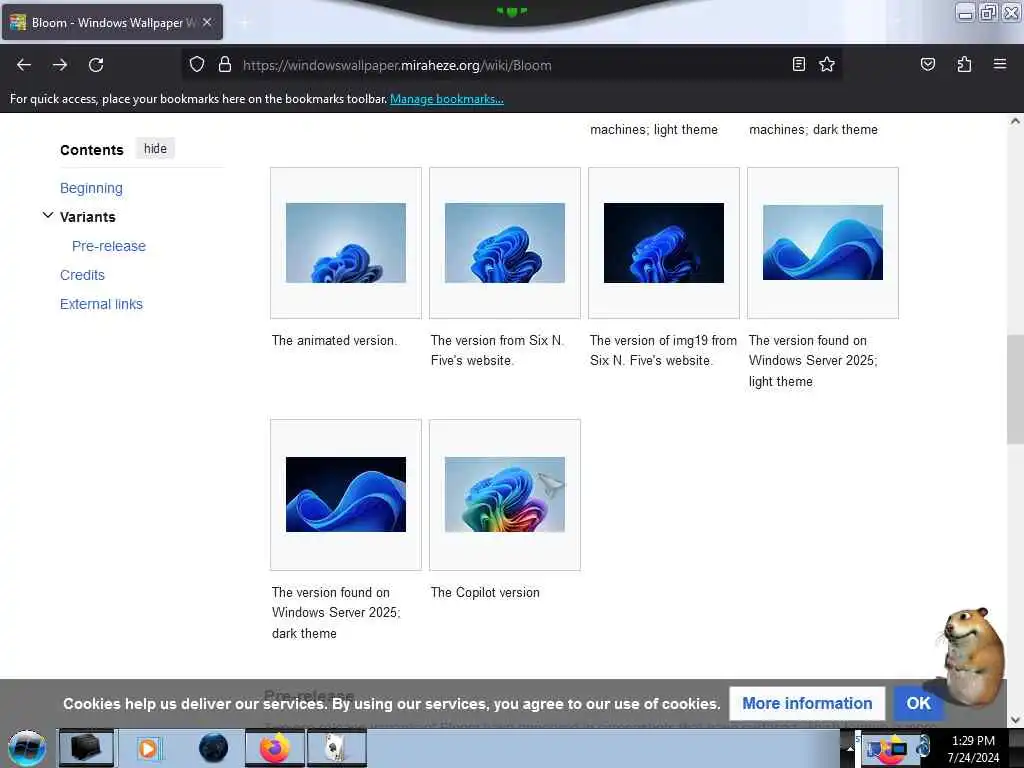Image resolution: width=1024 pixels, height=768 pixels.
Task: Open the extensions puzzle icon
Action: [x=964, y=64]
